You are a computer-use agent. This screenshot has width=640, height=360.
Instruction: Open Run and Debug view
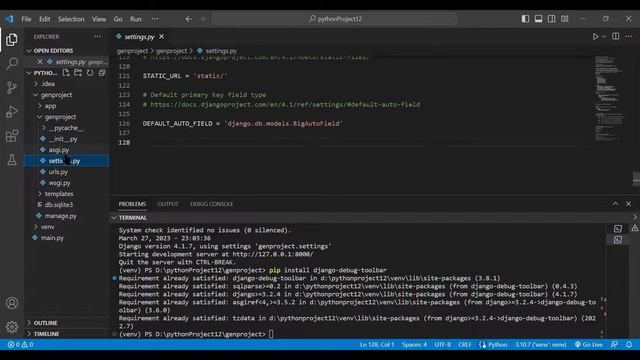12,111
